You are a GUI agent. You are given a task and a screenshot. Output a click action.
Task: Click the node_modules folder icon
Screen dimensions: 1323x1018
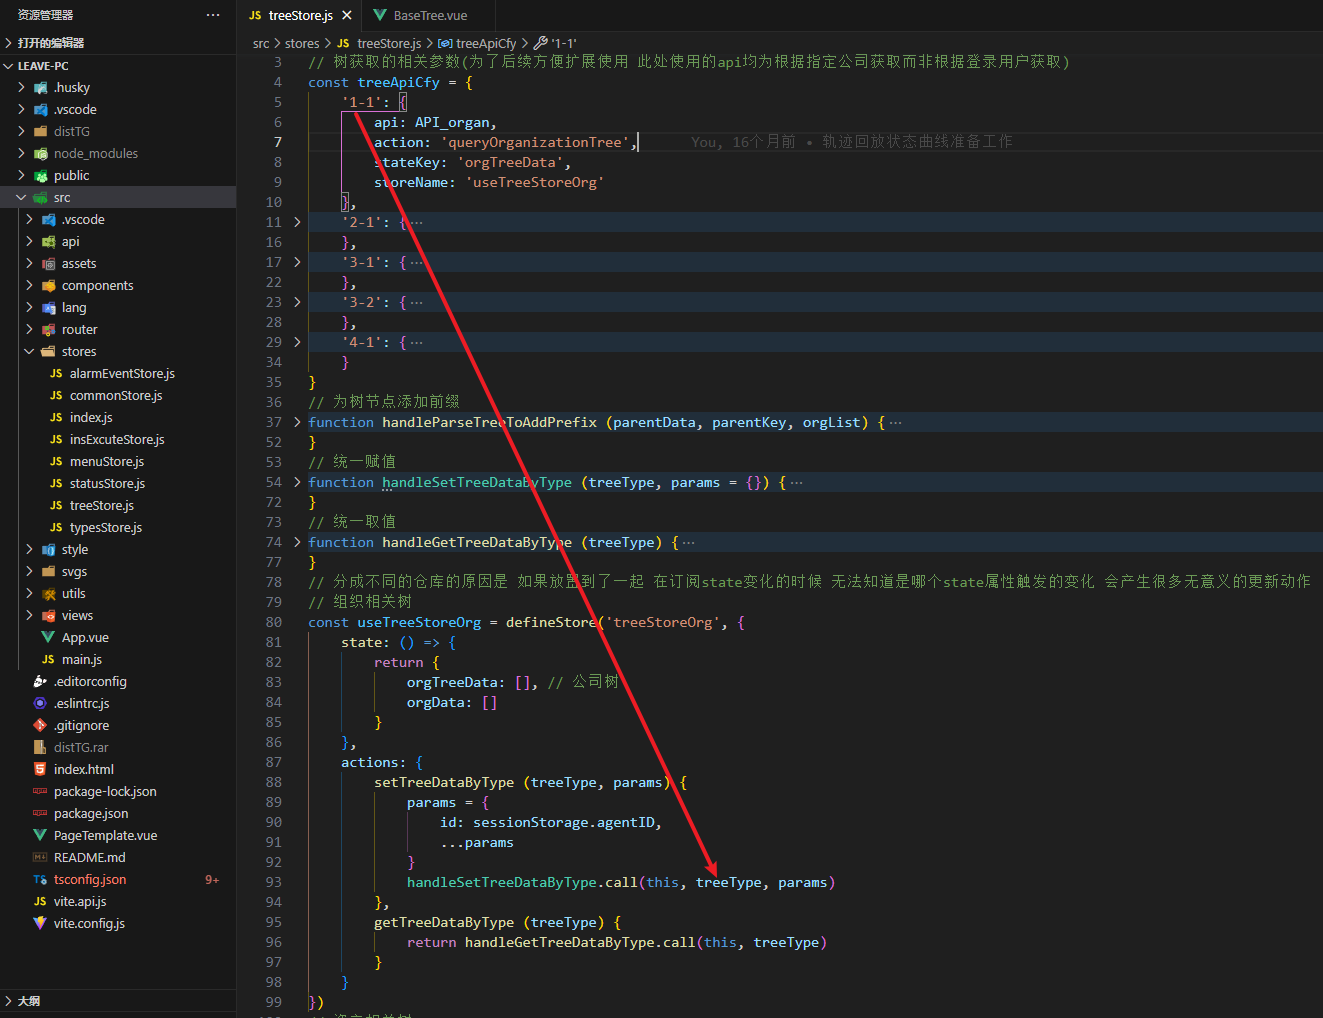click(40, 154)
